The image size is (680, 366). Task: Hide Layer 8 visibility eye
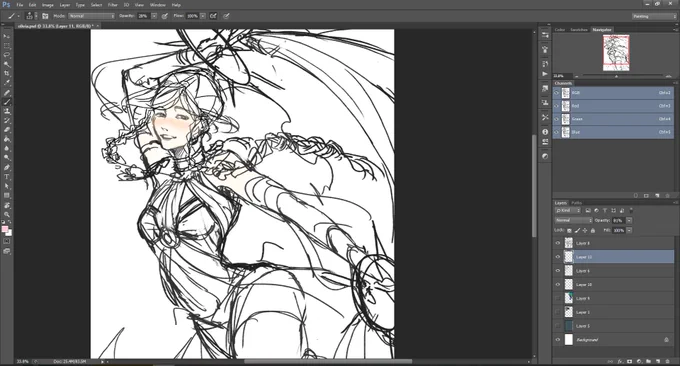(x=558, y=243)
